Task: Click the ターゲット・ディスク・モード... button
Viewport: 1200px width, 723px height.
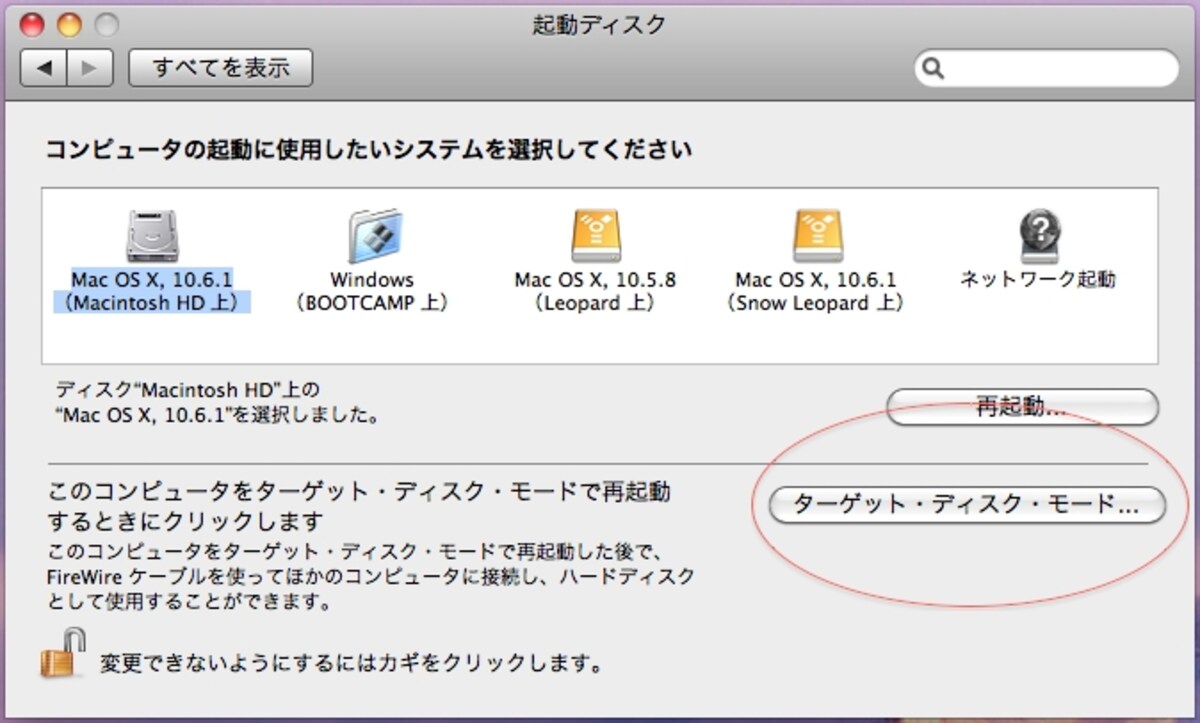Action: [x=967, y=505]
